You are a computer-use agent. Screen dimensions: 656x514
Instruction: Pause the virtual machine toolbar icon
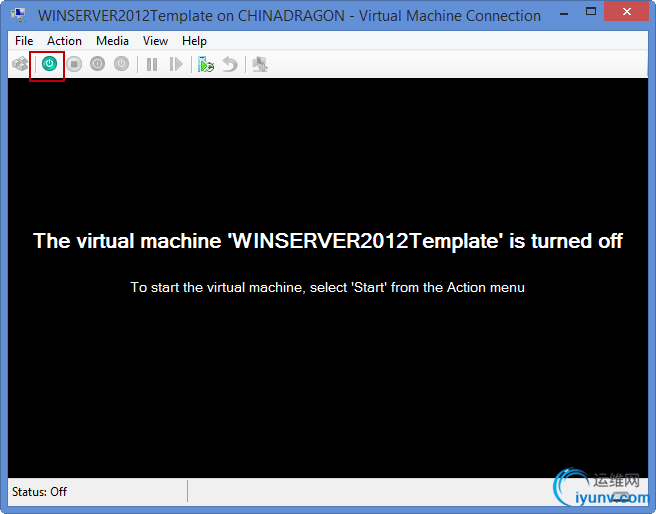tap(152, 64)
